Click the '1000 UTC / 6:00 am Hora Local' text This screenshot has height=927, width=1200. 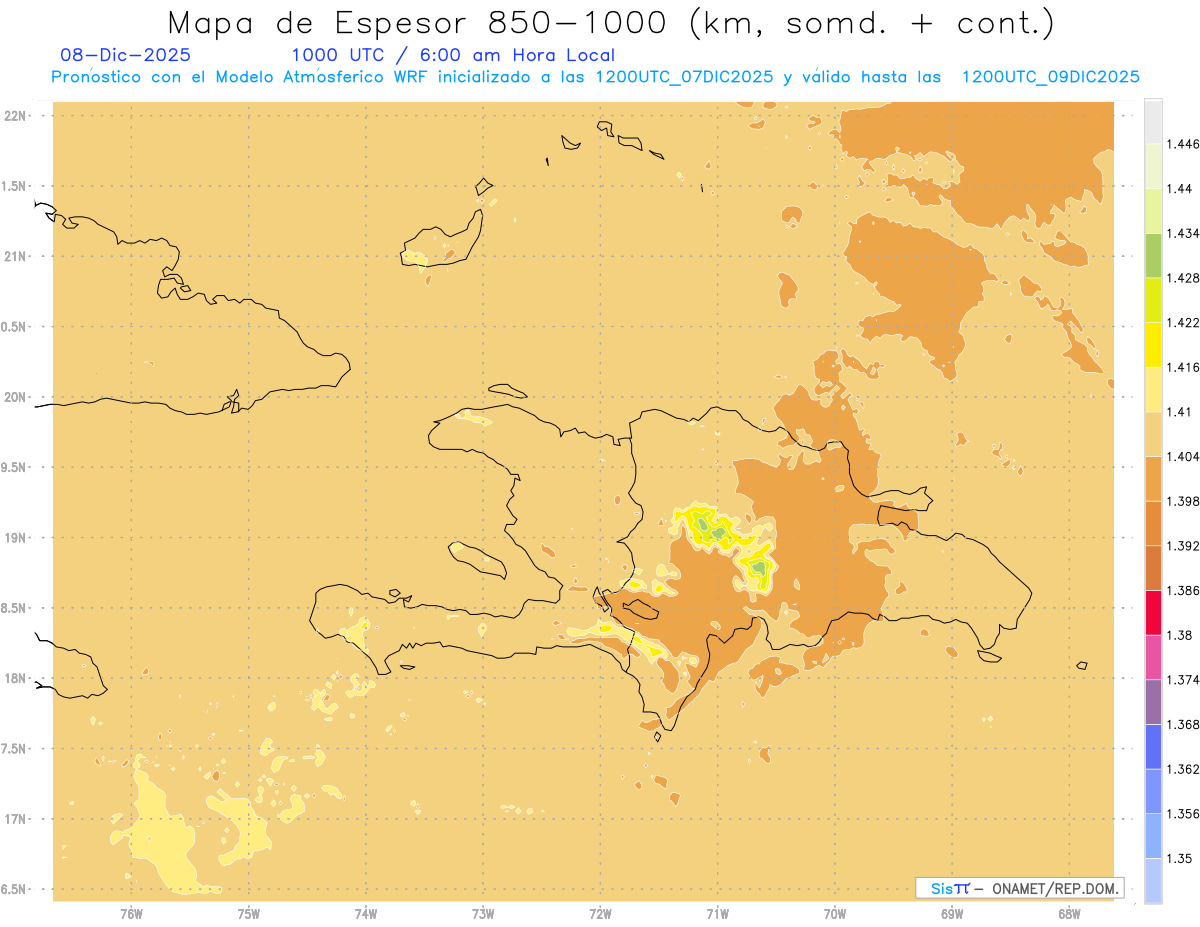(453, 55)
